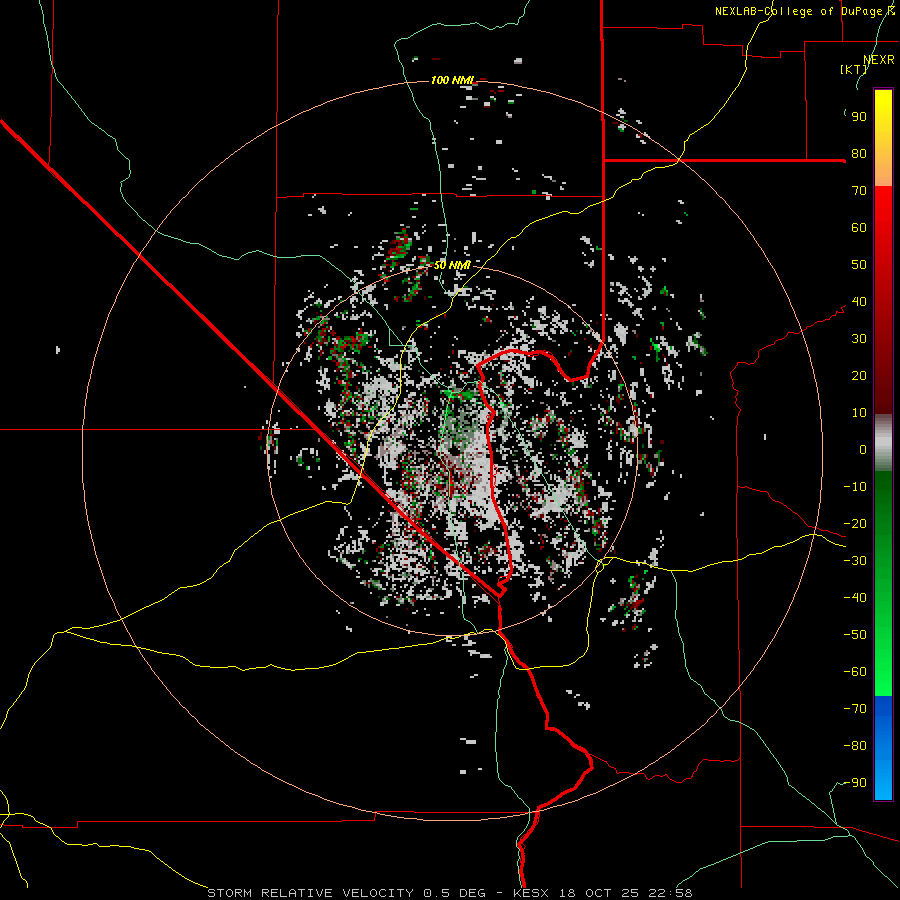900x900 pixels.
Task: Click the '90' value on velocity scale
Action: (x=859, y=117)
